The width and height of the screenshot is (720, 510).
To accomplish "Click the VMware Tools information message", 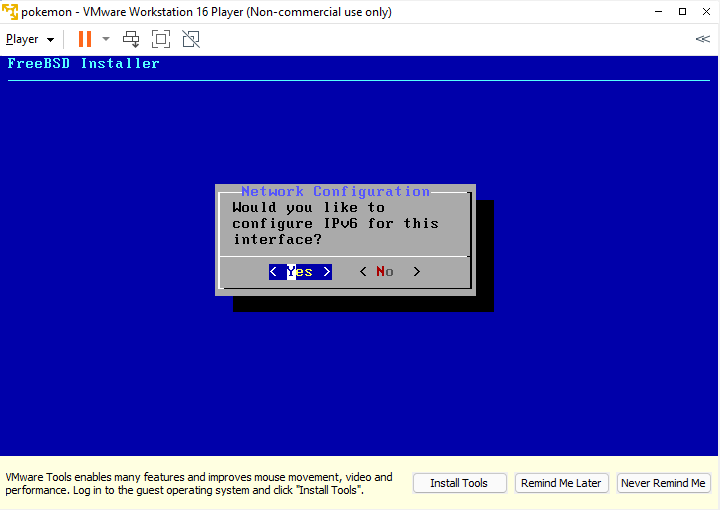I will [199, 483].
